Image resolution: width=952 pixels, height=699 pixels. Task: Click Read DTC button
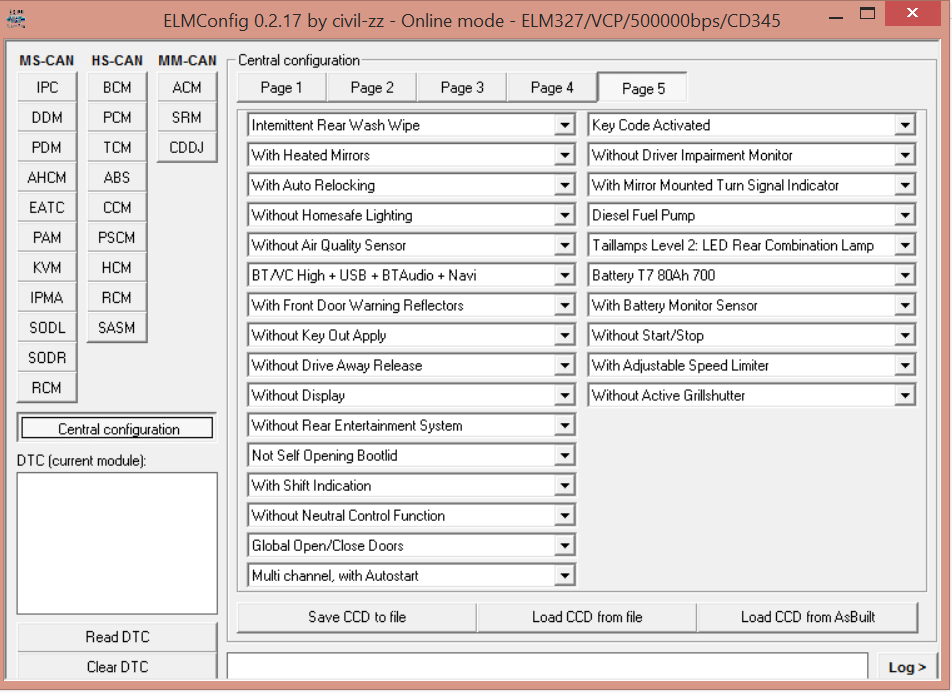point(117,637)
